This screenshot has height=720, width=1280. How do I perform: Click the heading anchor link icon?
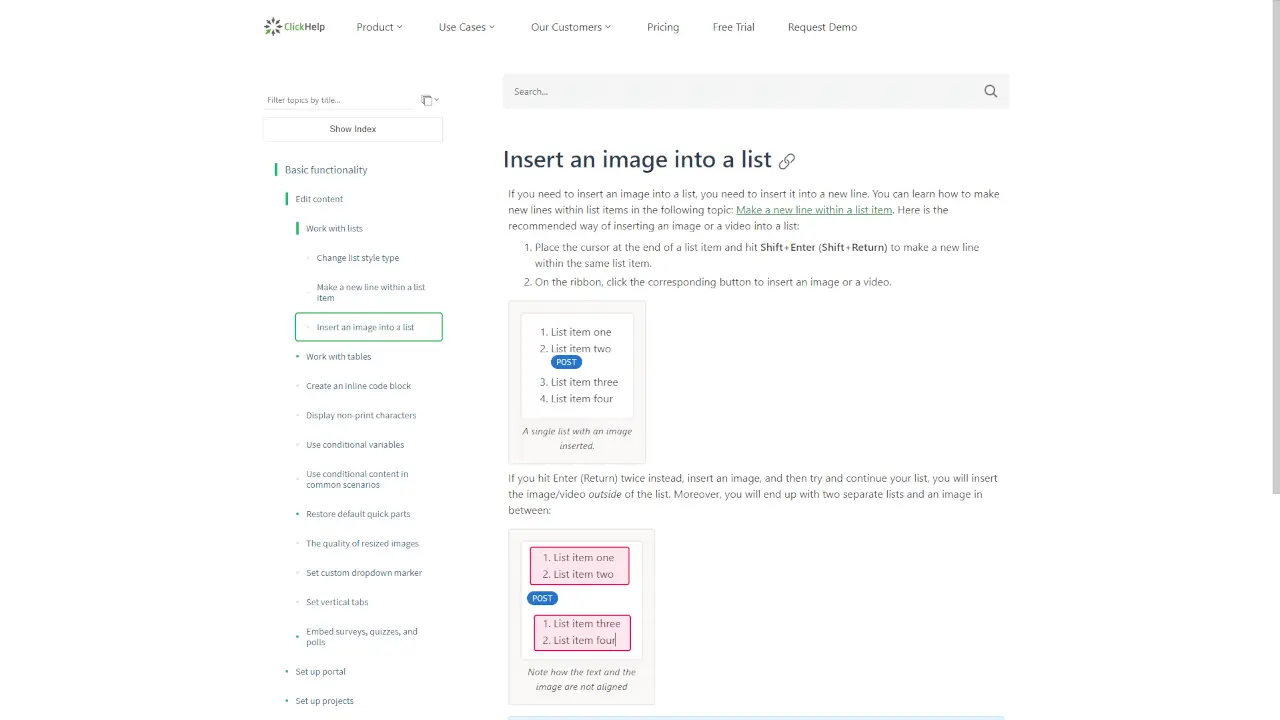[787, 161]
